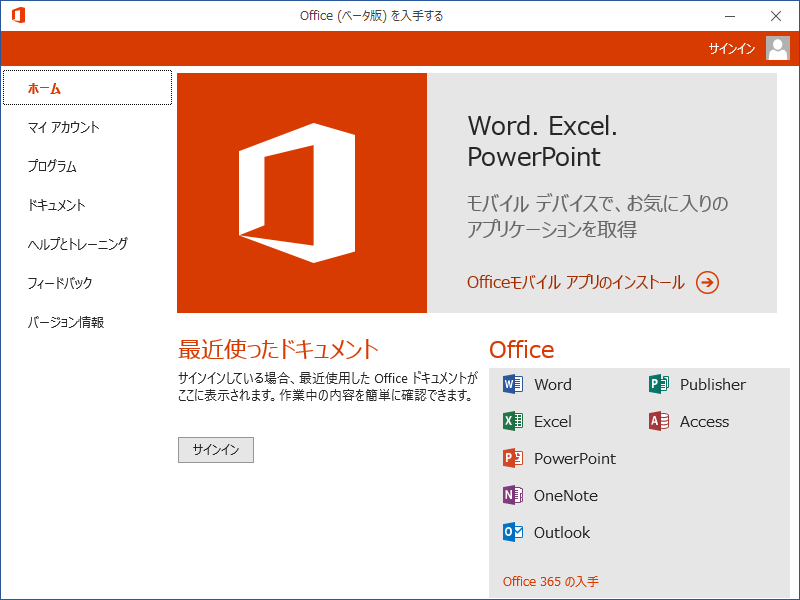Click the user avatar icon at top right

(x=778, y=48)
